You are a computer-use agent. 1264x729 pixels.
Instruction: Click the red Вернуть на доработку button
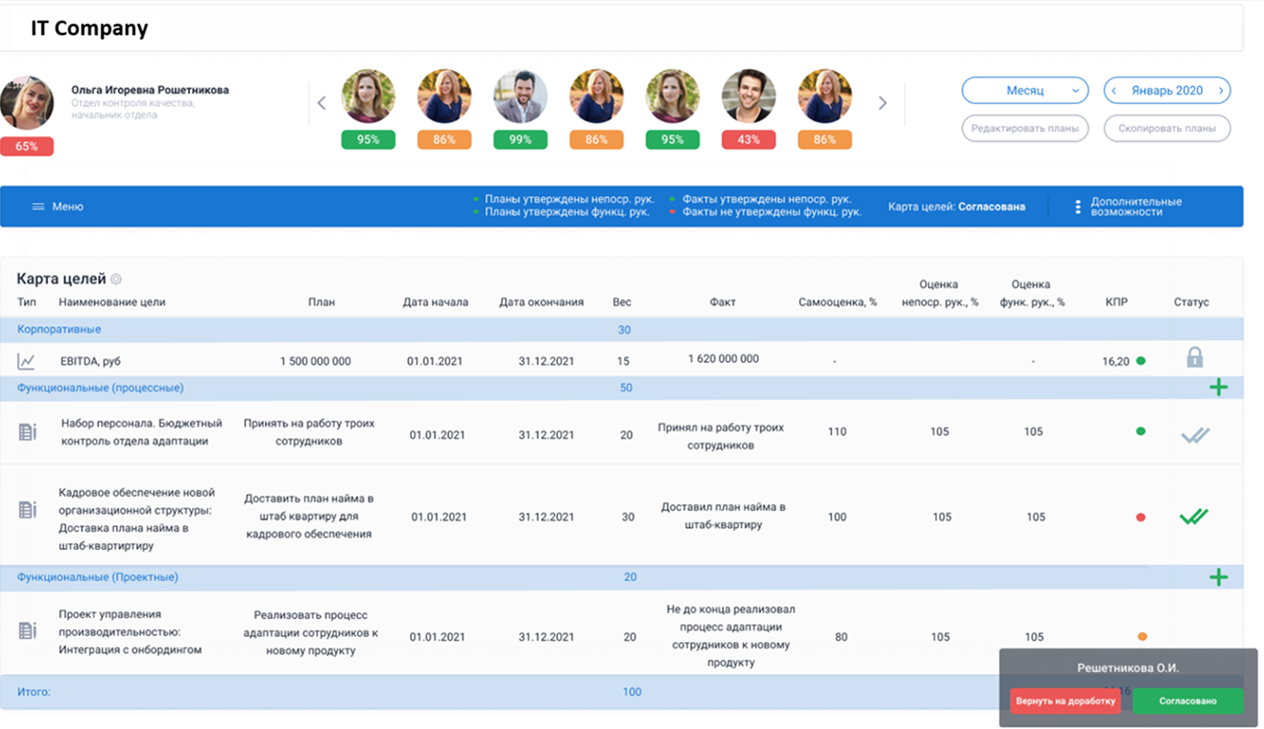click(x=1065, y=701)
